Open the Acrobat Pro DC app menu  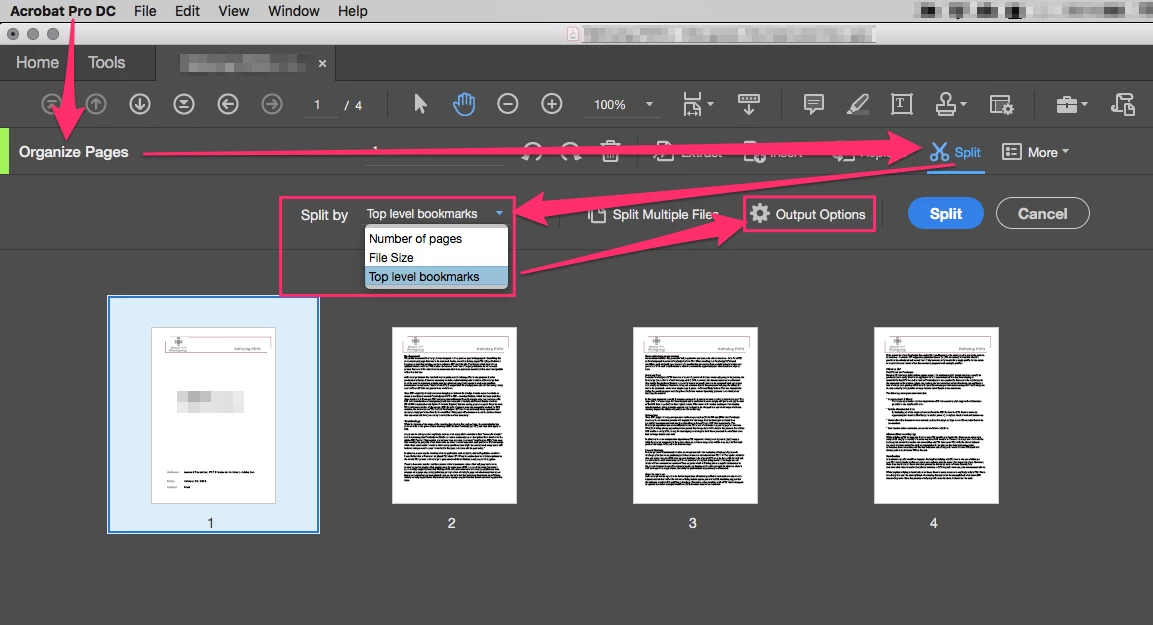point(63,11)
